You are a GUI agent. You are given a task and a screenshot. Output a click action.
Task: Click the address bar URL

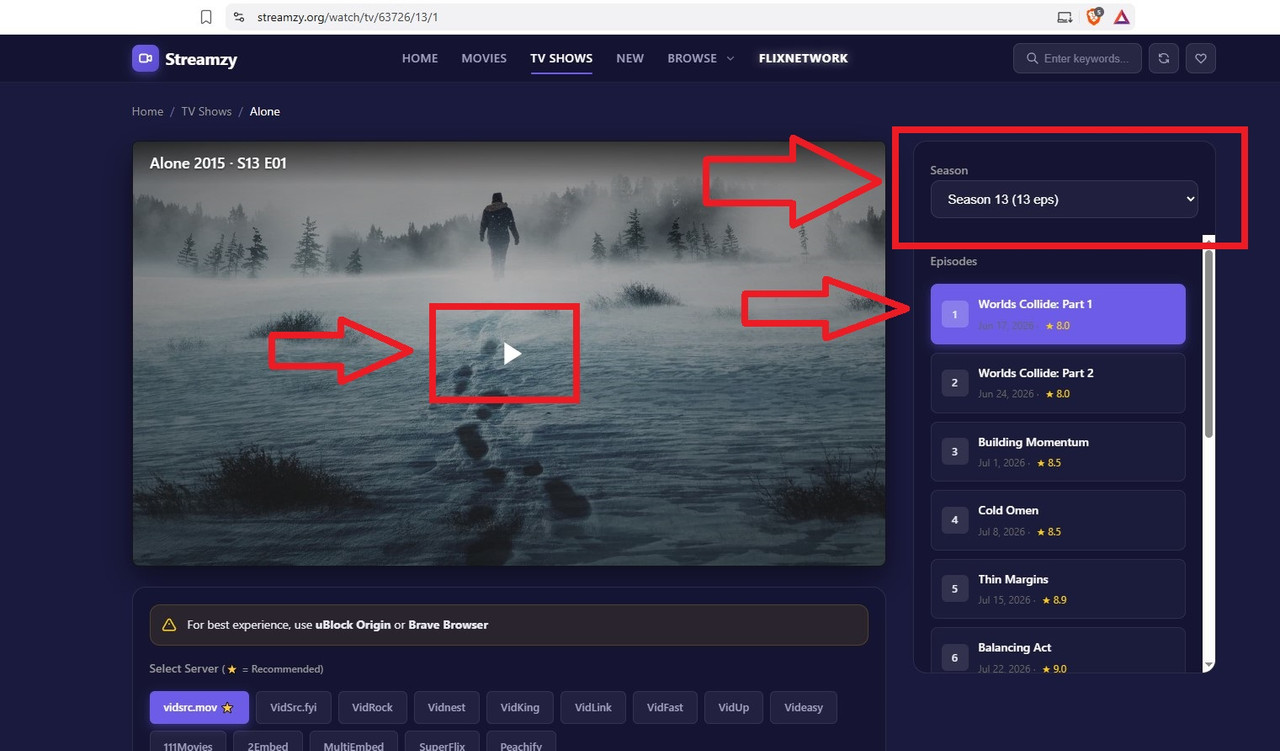(346, 17)
